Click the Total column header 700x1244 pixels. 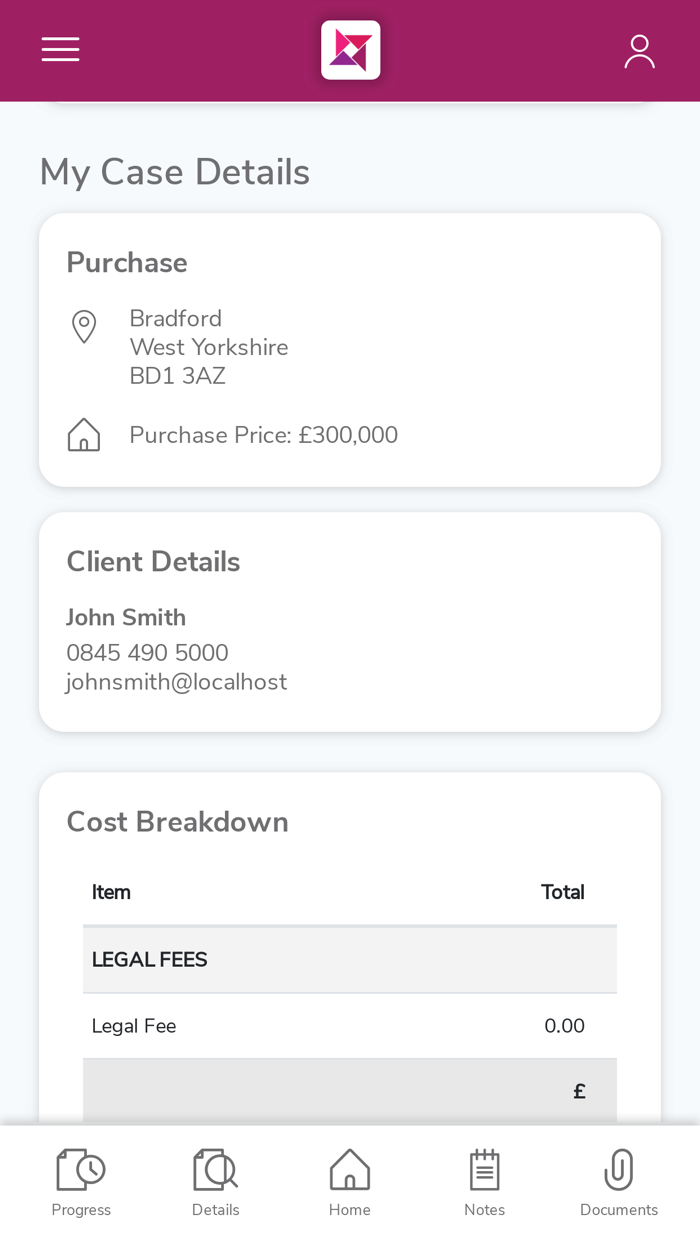[x=563, y=891]
